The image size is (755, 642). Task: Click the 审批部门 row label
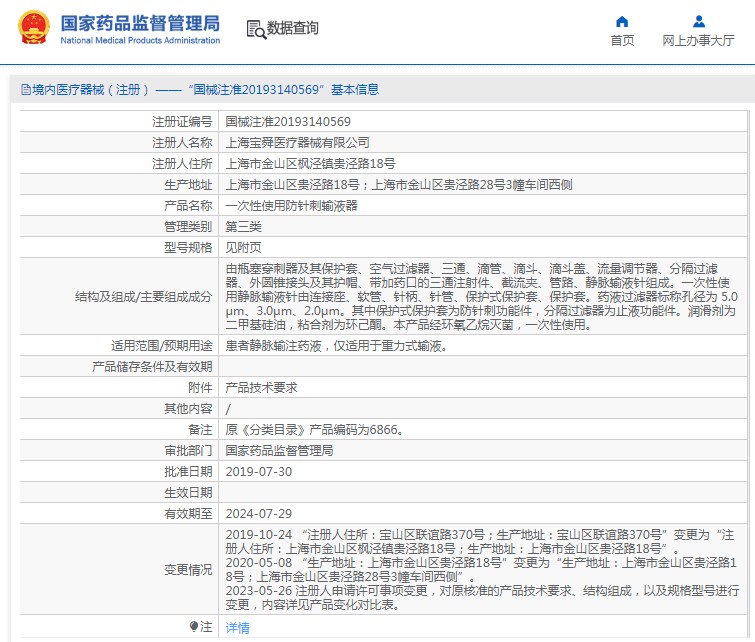188,451
